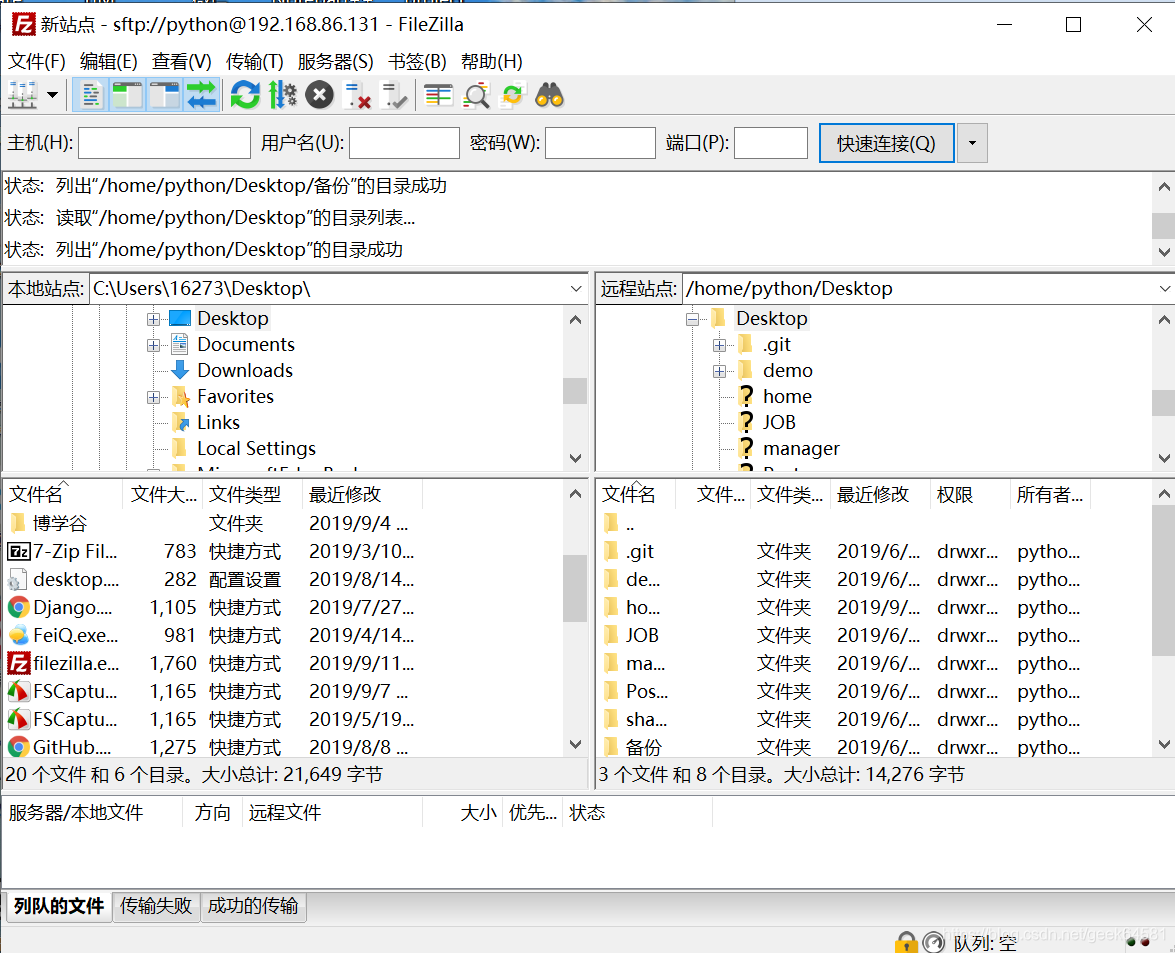Sort local files by 最近修改 column

[x=363, y=494]
